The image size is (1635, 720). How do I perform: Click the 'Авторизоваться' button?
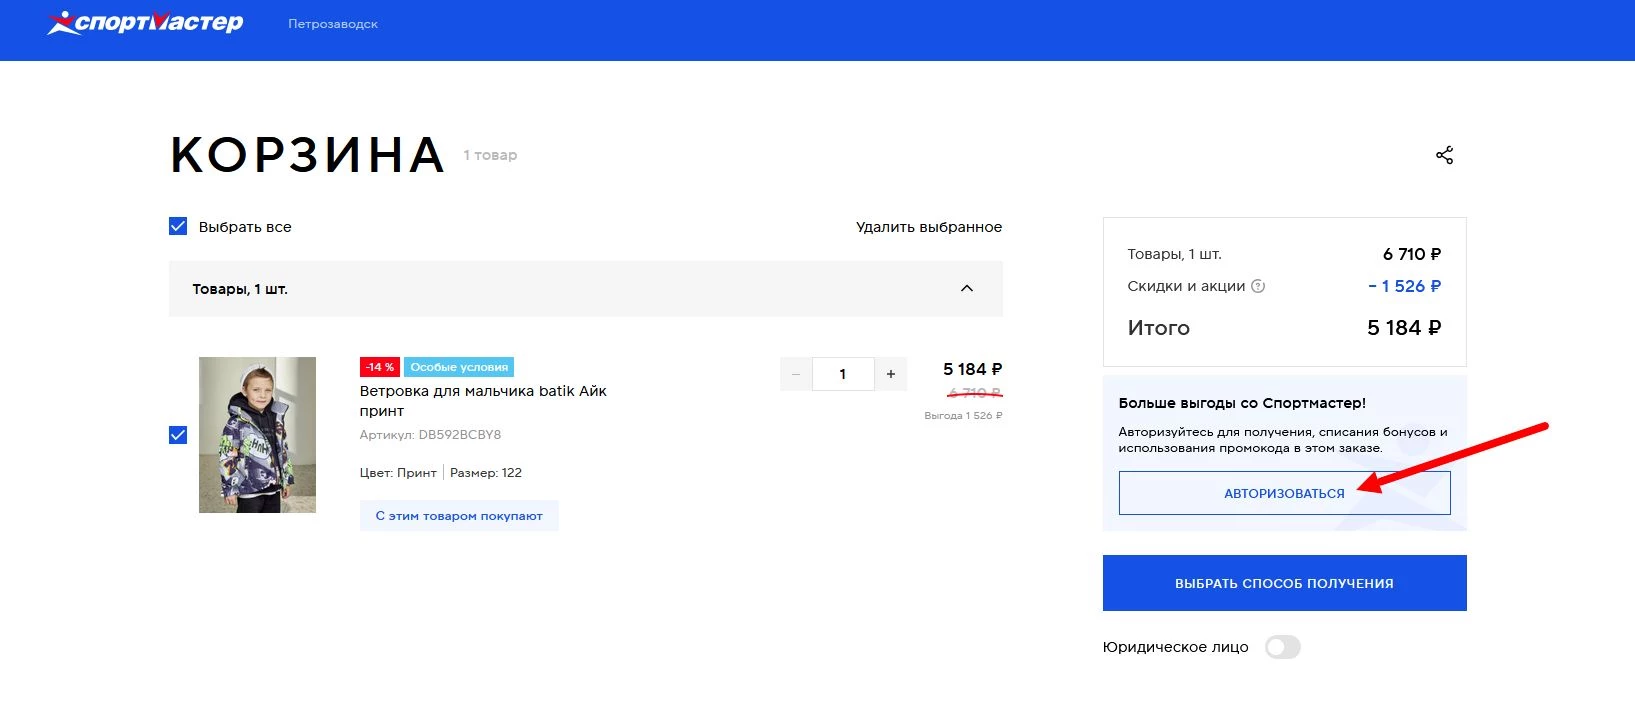pos(1284,493)
